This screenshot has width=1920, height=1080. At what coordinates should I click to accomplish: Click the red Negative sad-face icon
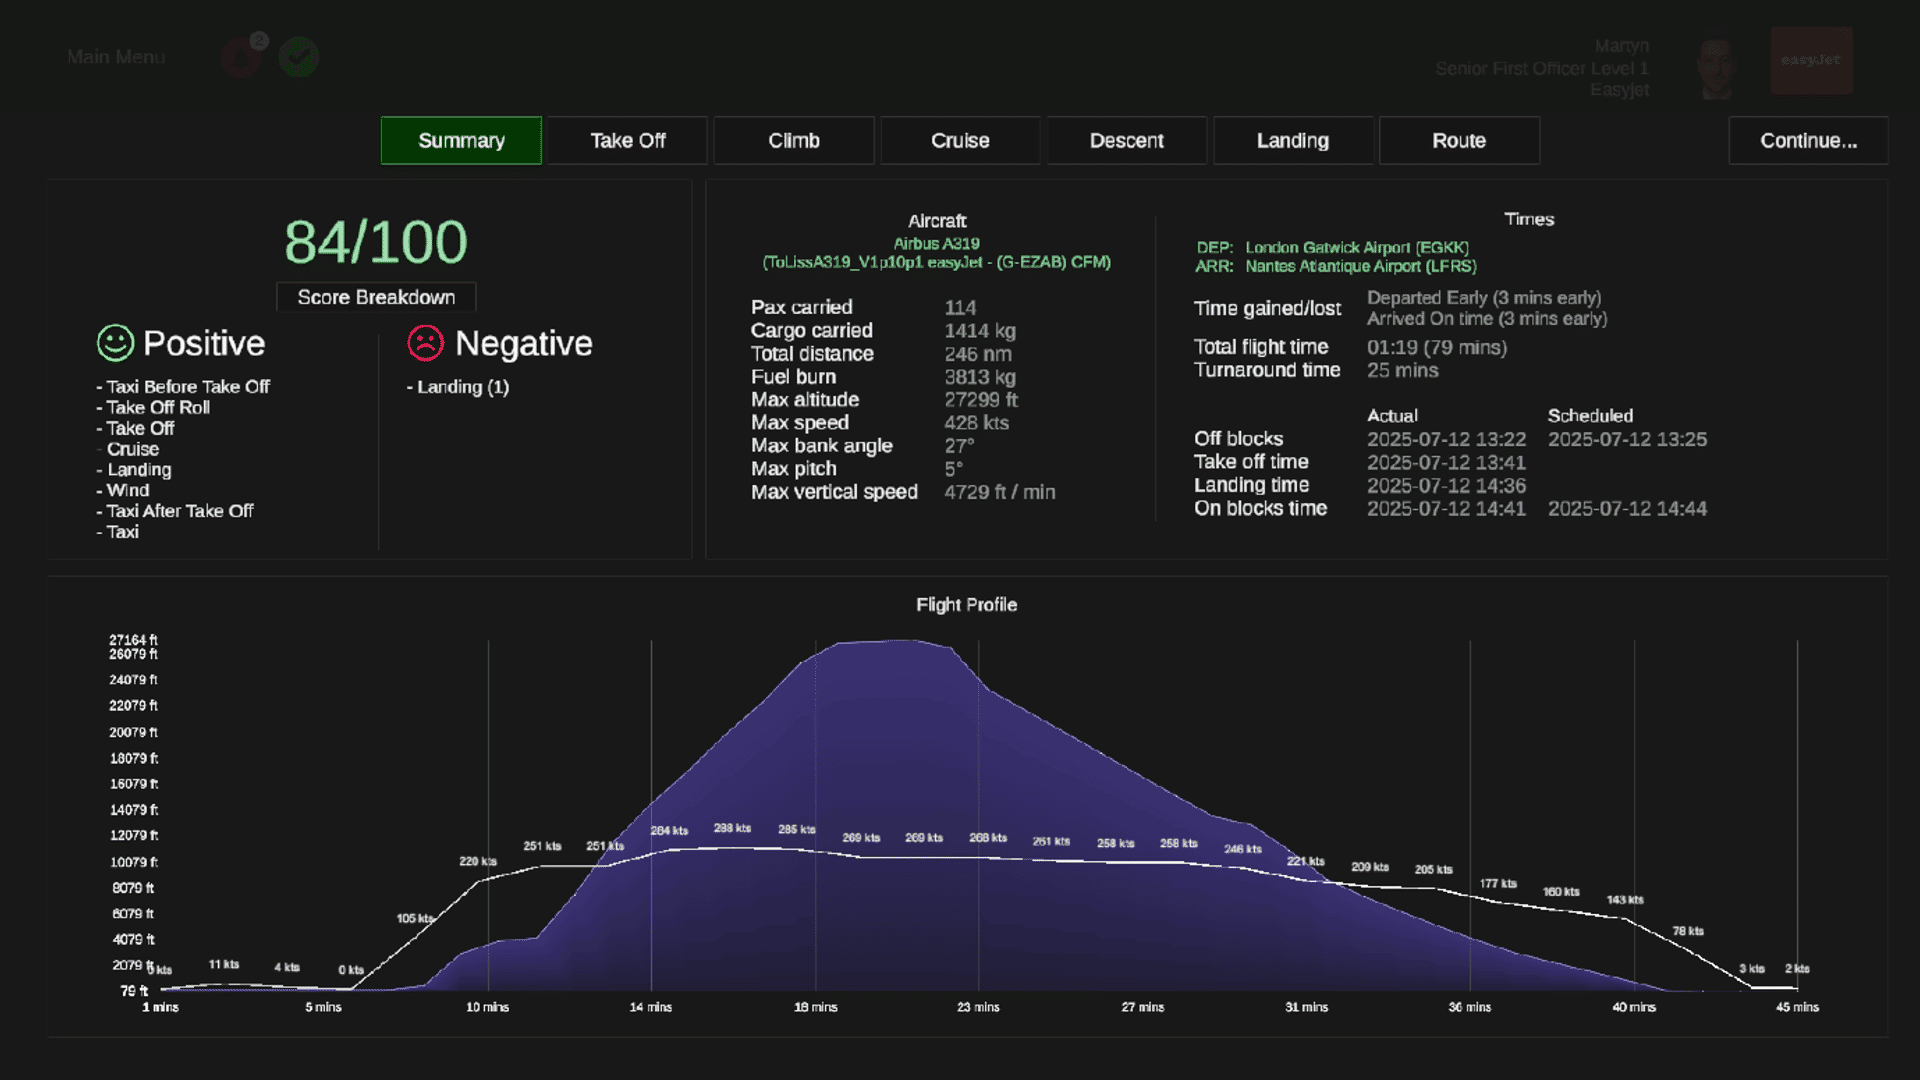(x=425, y=343)
